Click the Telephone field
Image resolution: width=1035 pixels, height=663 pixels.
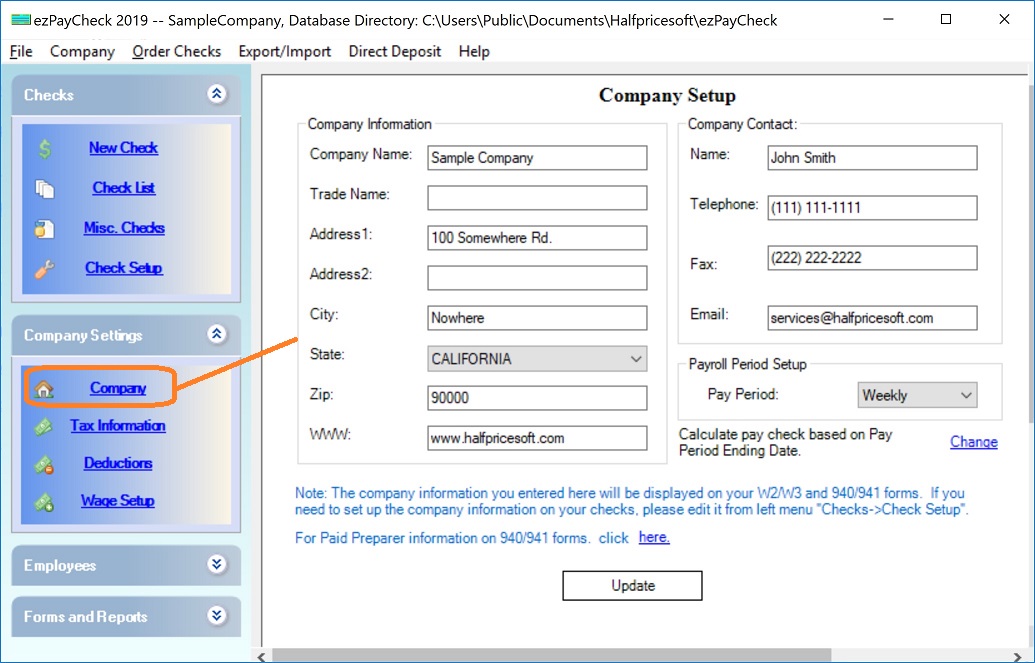point(872,208)
